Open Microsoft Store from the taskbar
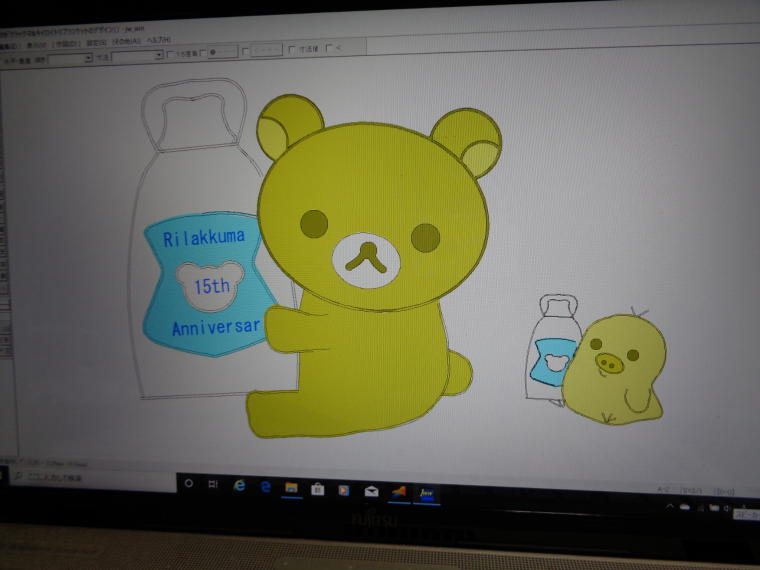760x570 pixels. [x=317, y=489]
